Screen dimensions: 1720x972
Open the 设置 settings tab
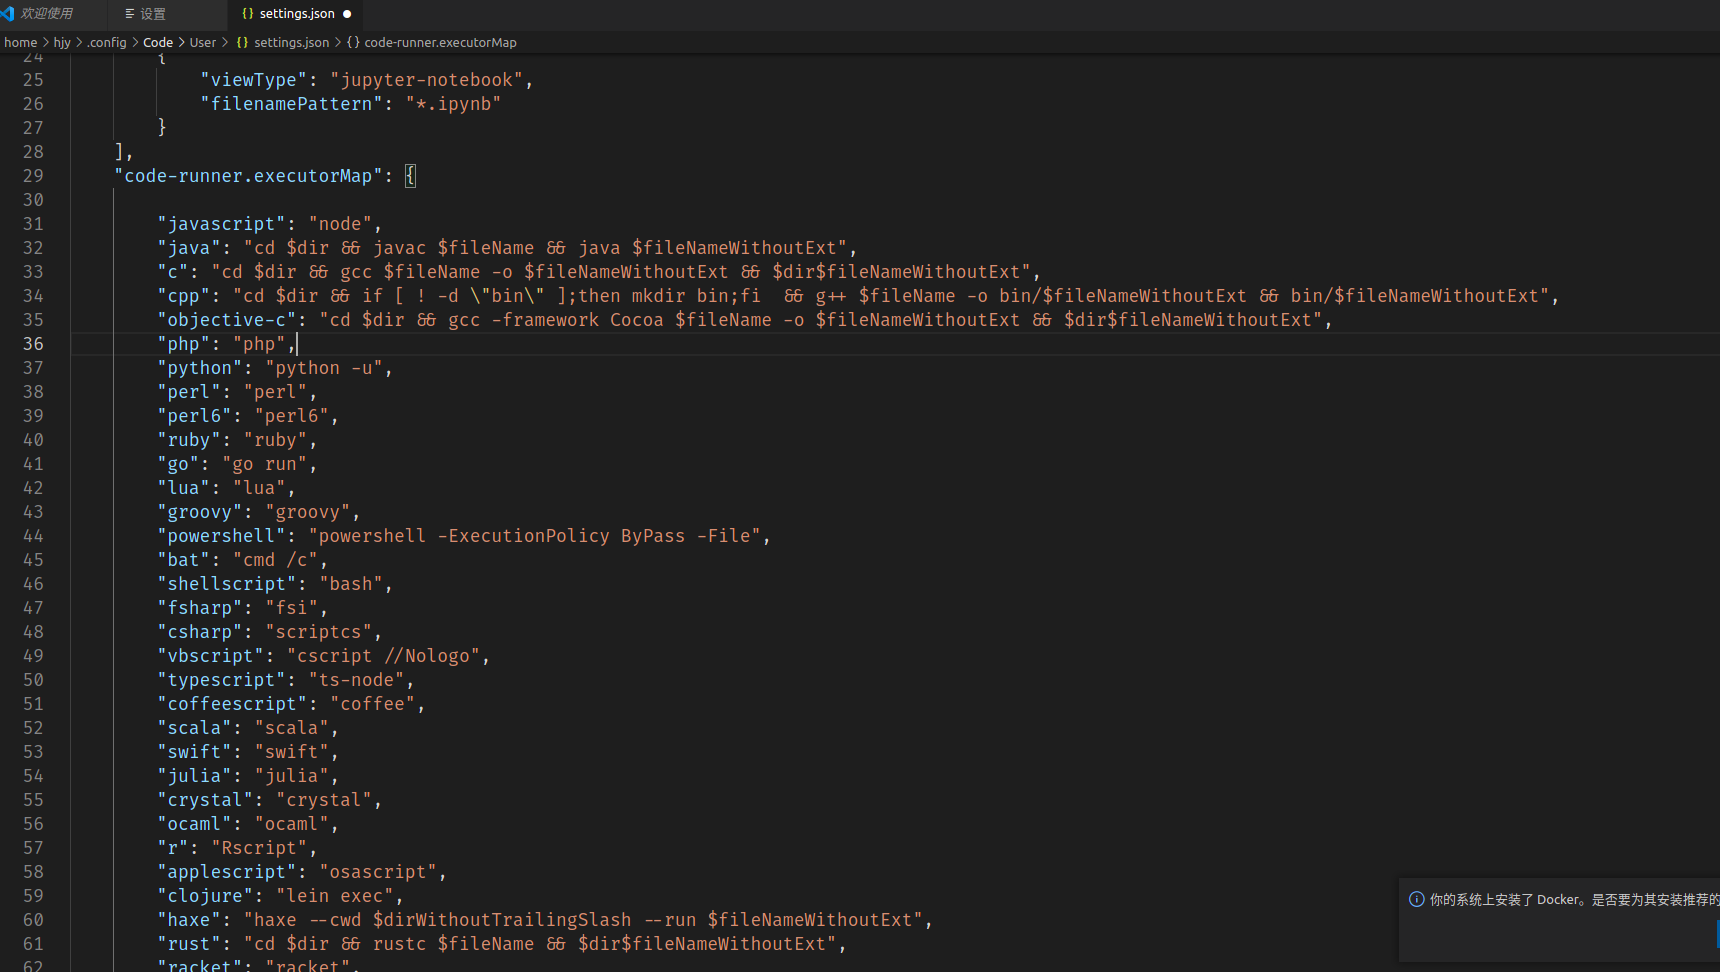pyautogui.click(x=152, y=14)
